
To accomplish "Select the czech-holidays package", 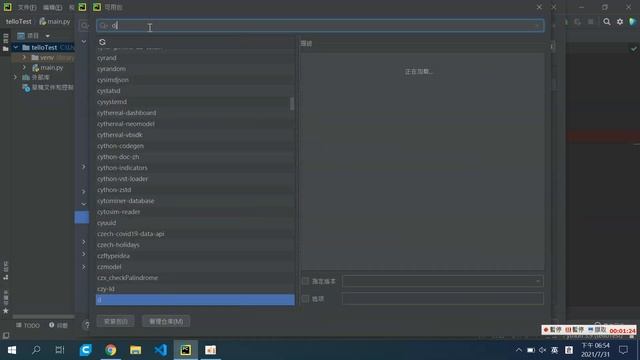I will pos(195,245).
